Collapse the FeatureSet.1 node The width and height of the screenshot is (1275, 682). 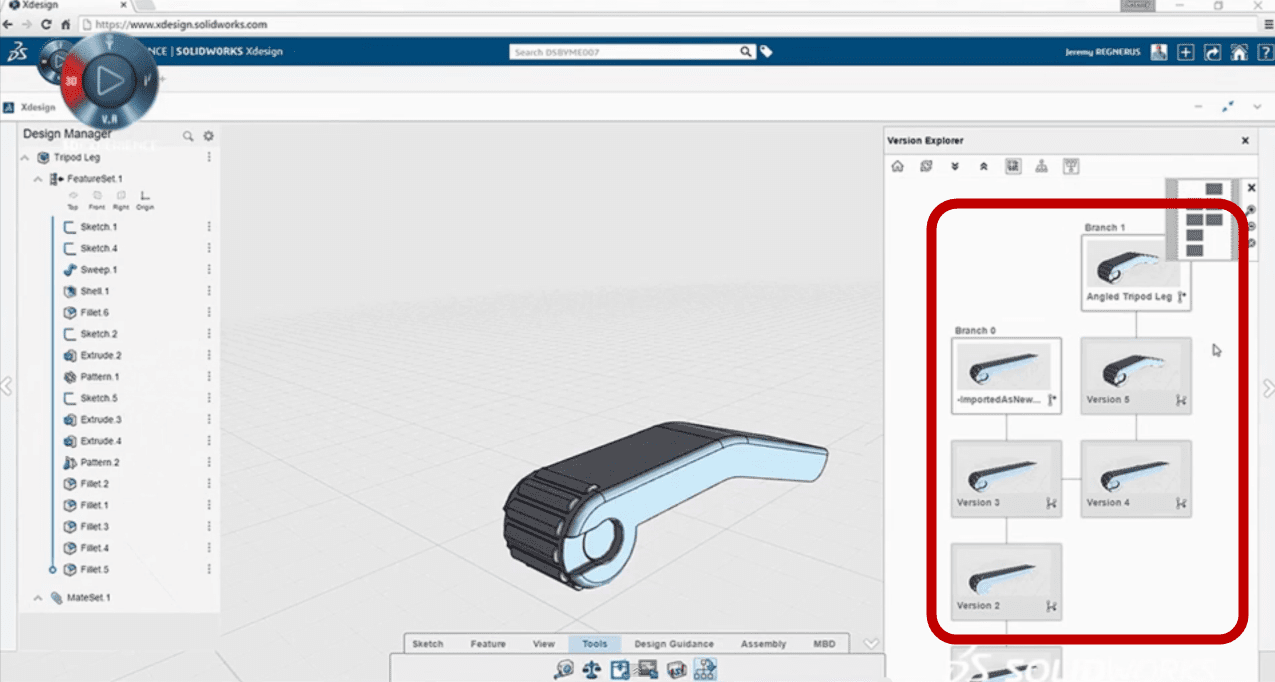click(38, 179)
